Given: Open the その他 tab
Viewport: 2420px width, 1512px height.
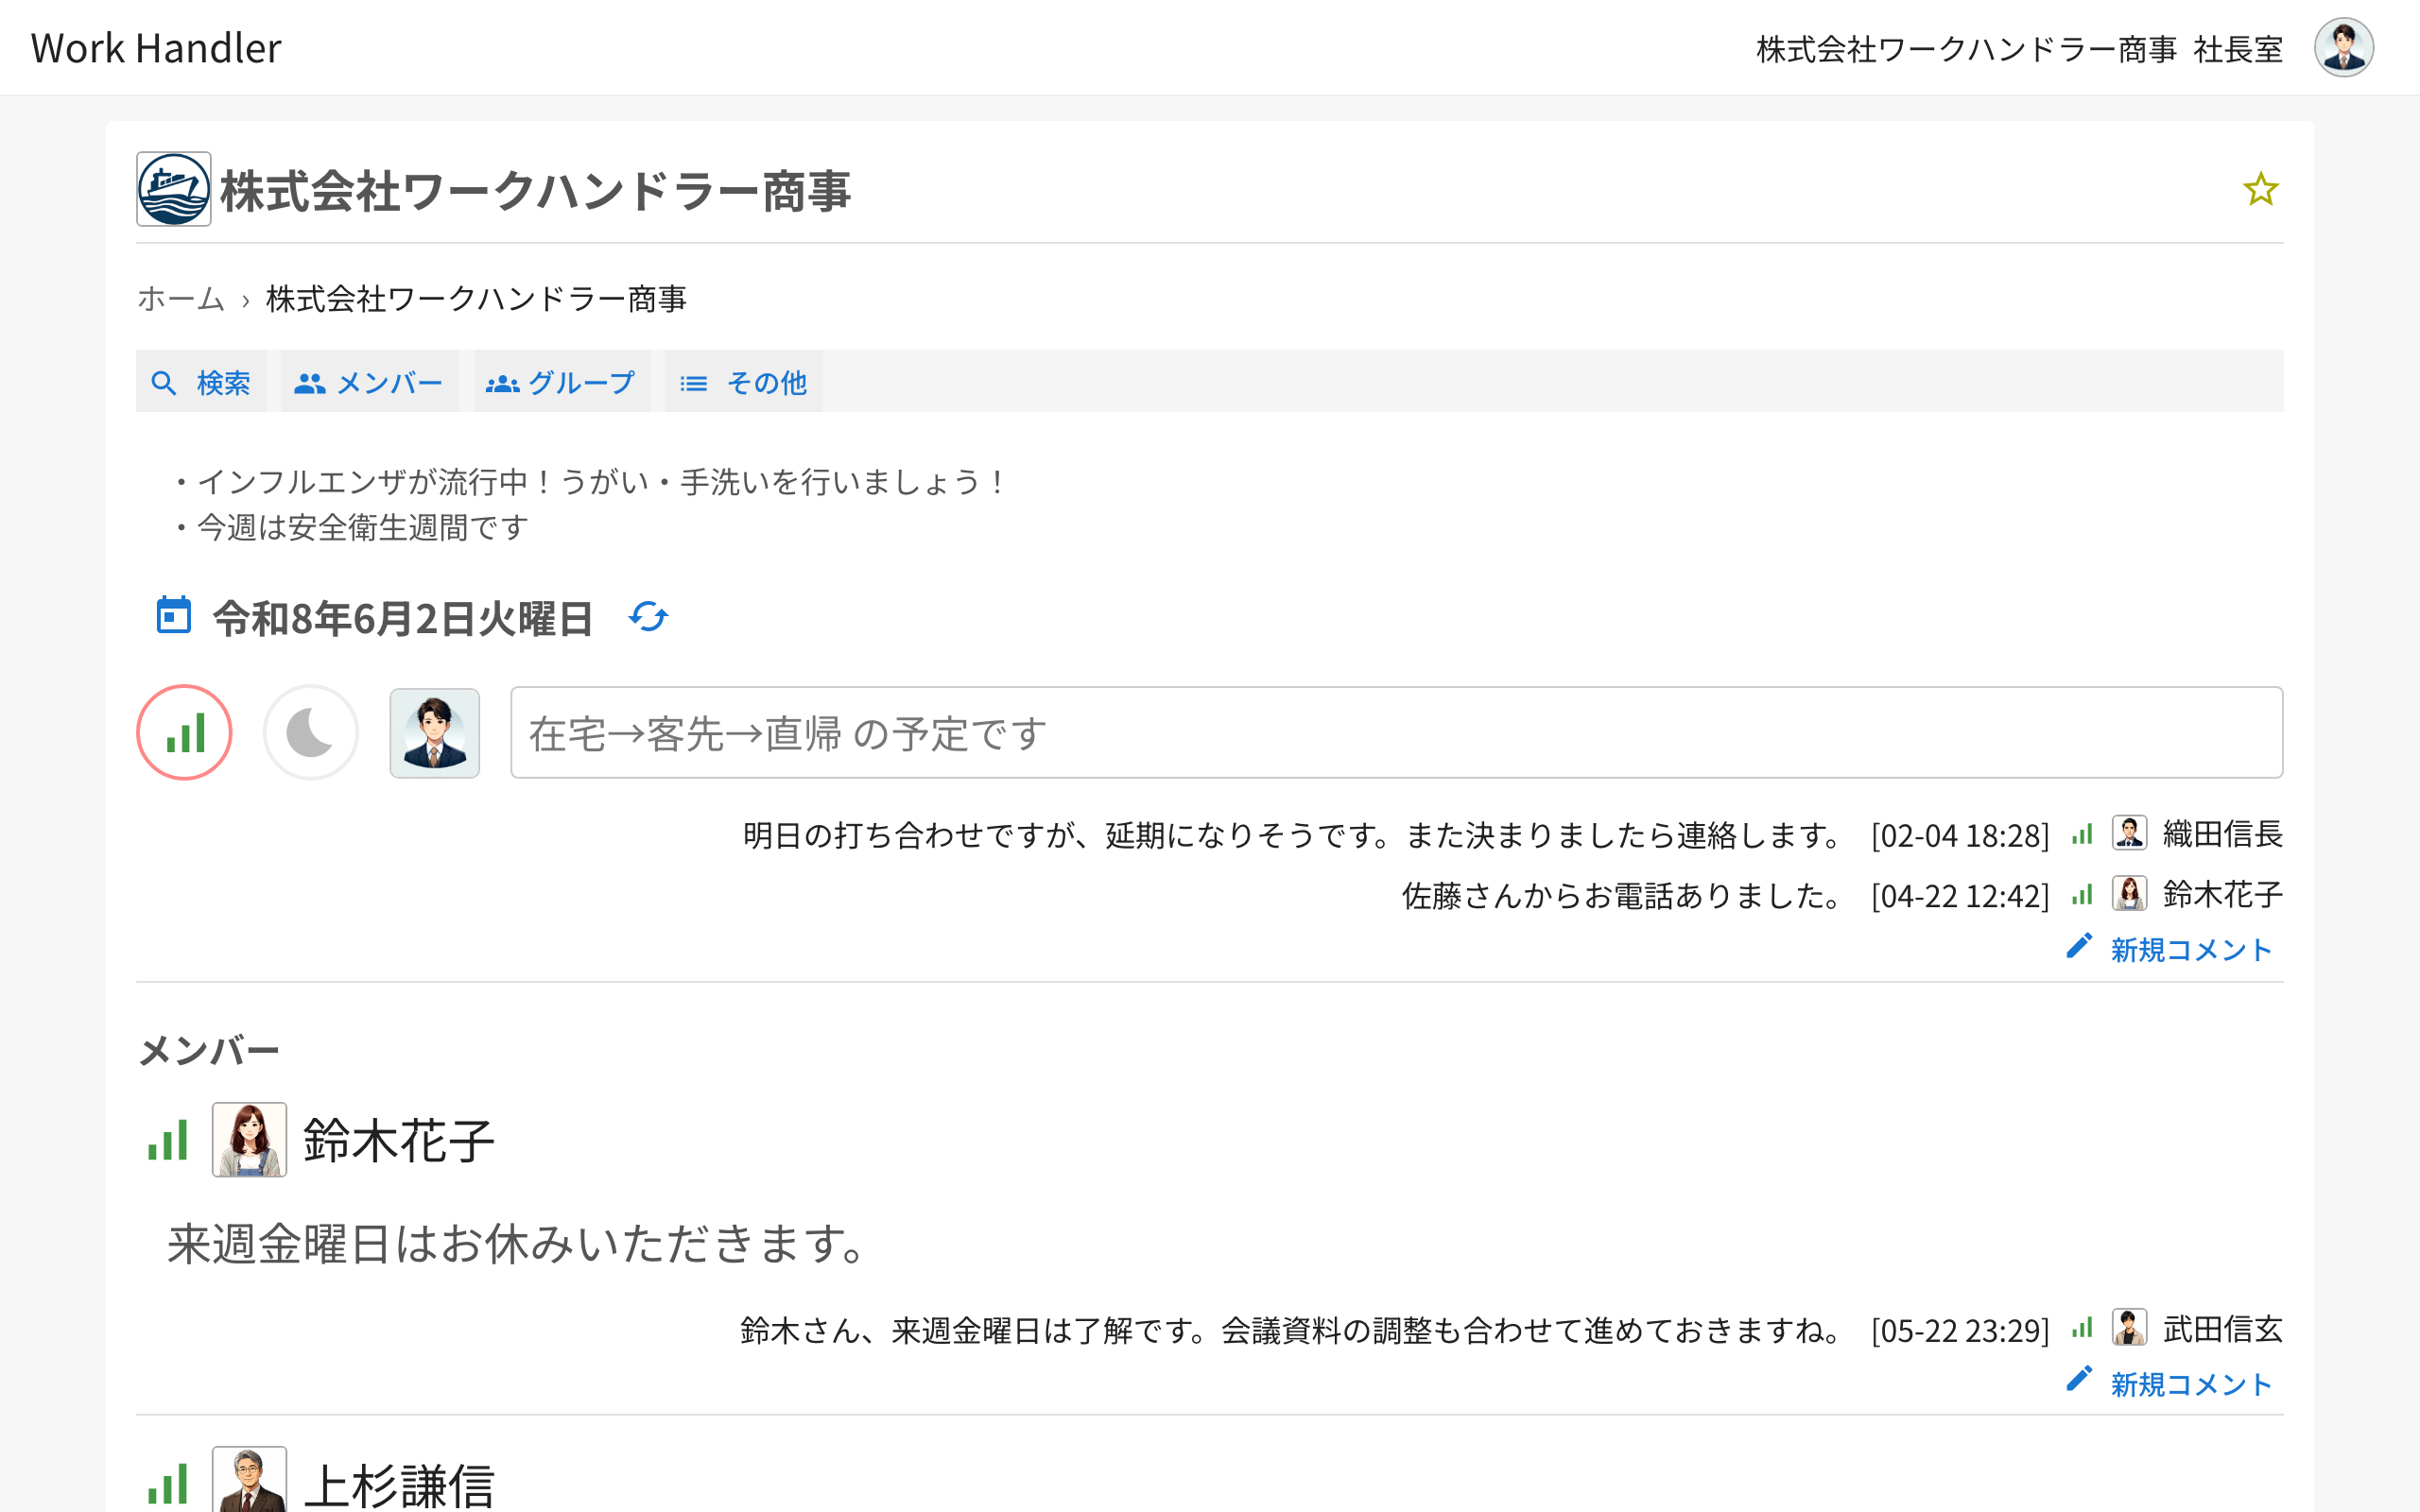Looking at the screenshot, I should pos(744,382).
